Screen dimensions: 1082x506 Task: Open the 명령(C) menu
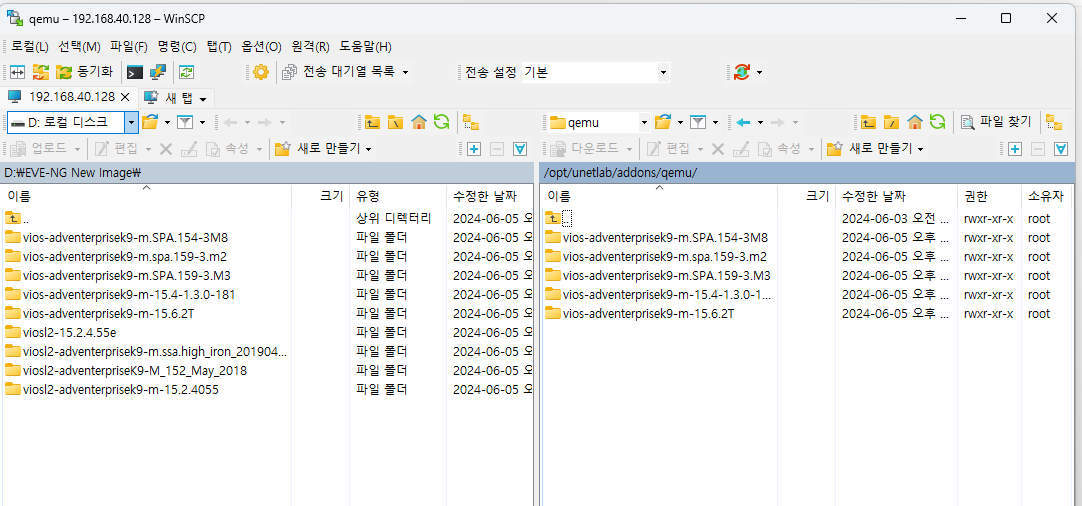coord(177,47)
